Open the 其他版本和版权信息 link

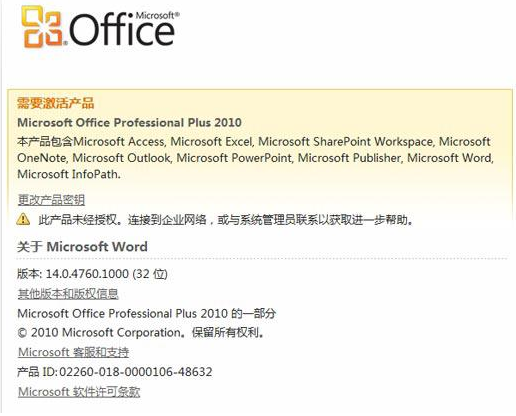[x=68, y=294]
